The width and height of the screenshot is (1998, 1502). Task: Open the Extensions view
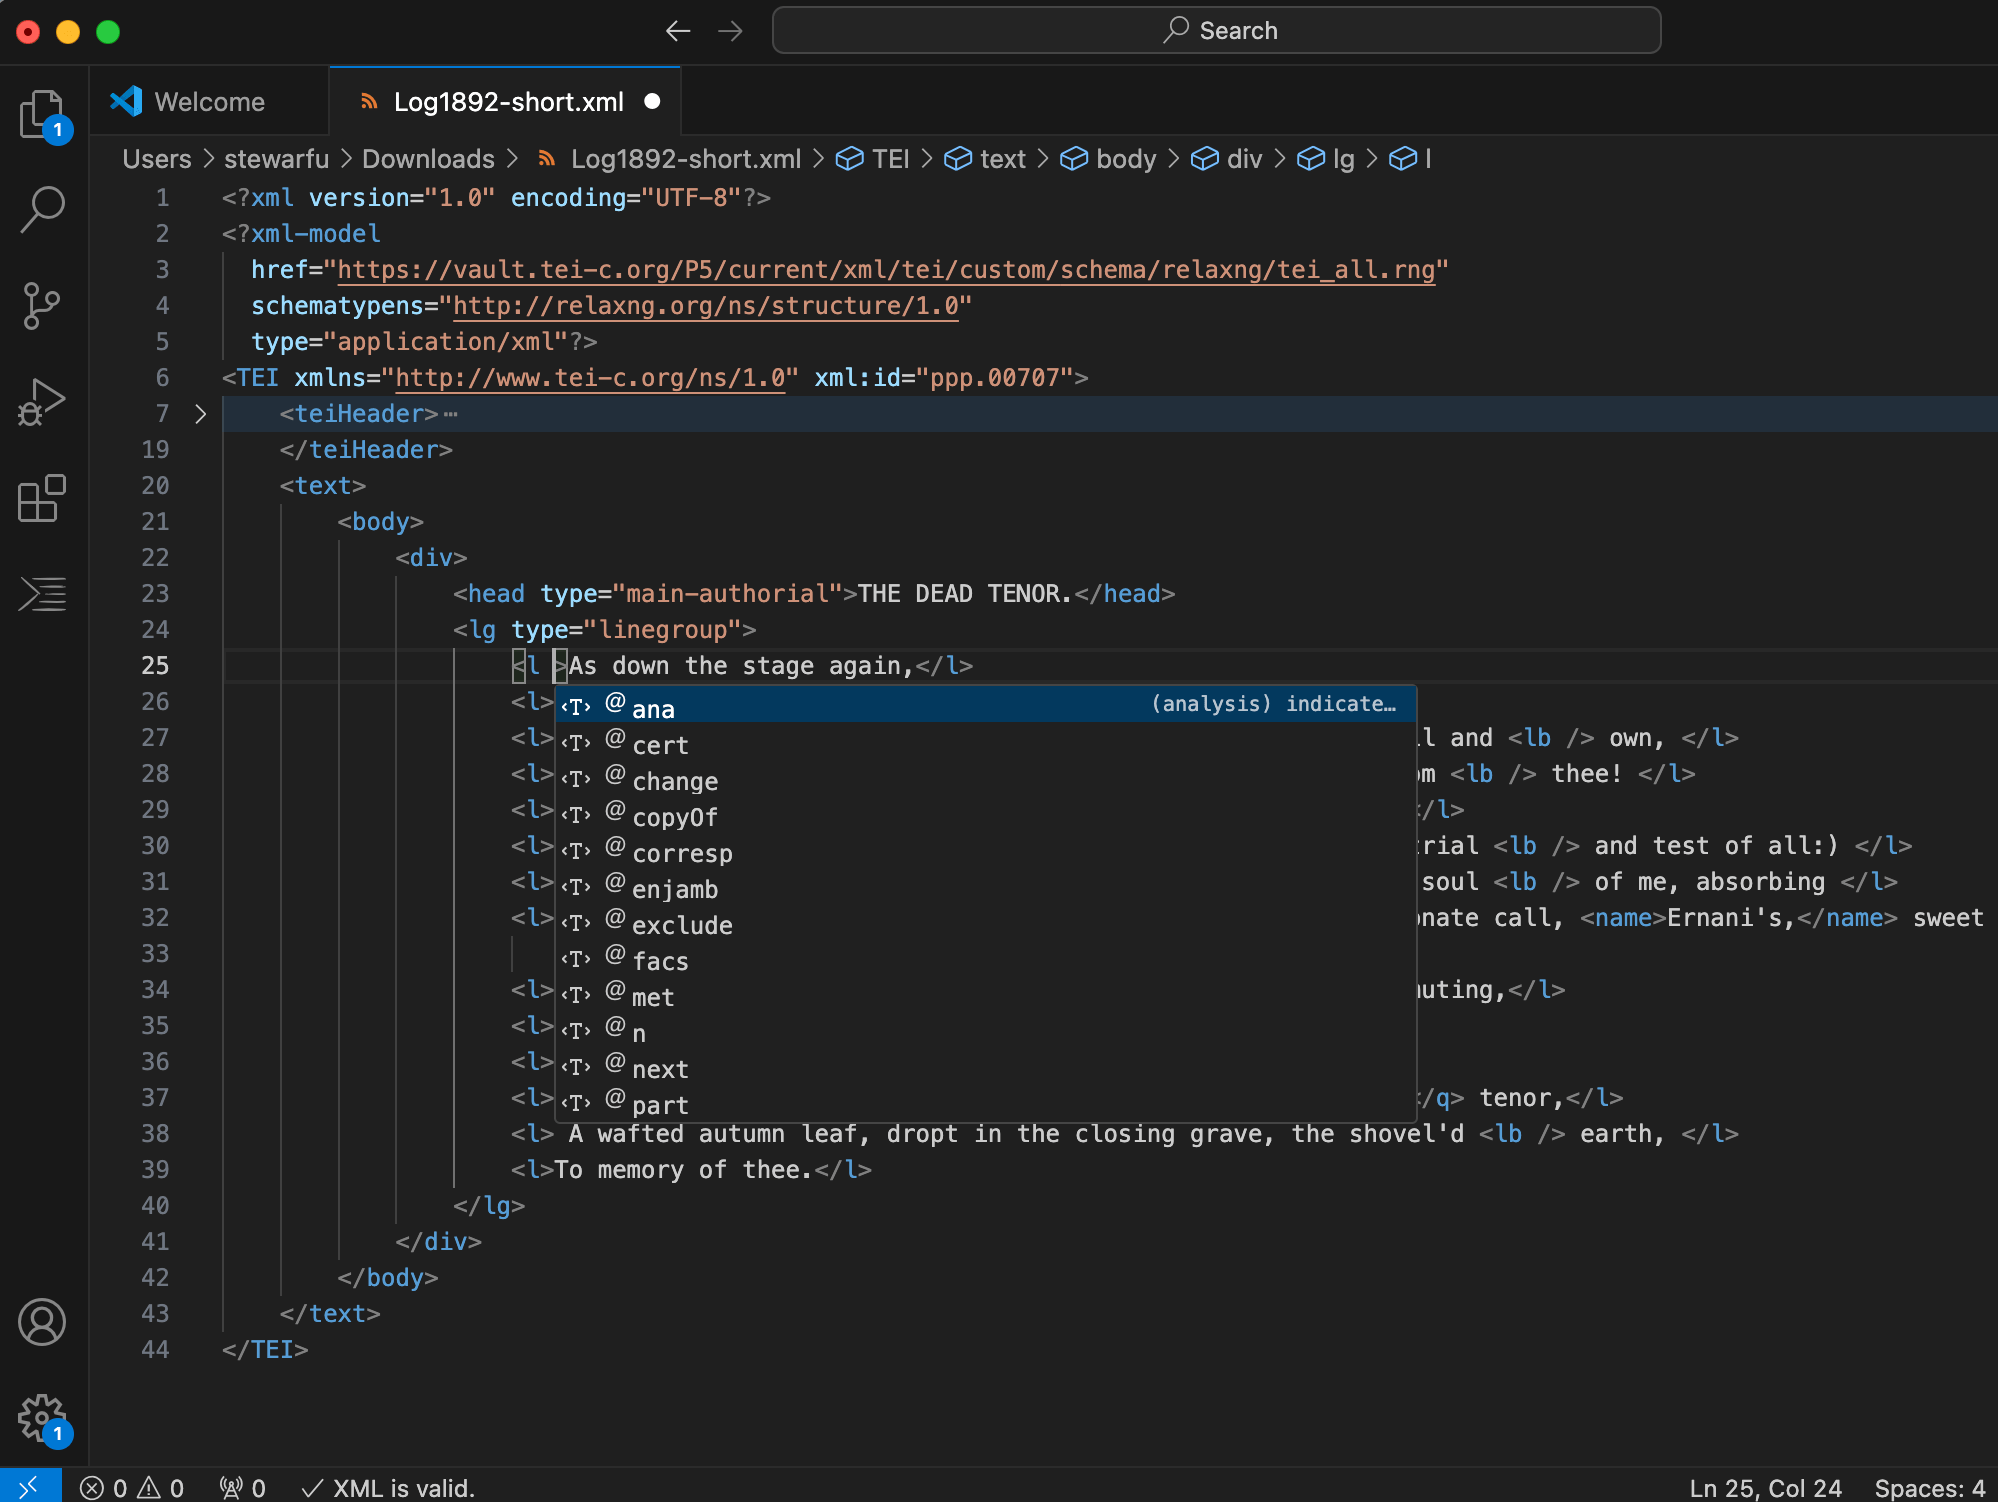42,498
